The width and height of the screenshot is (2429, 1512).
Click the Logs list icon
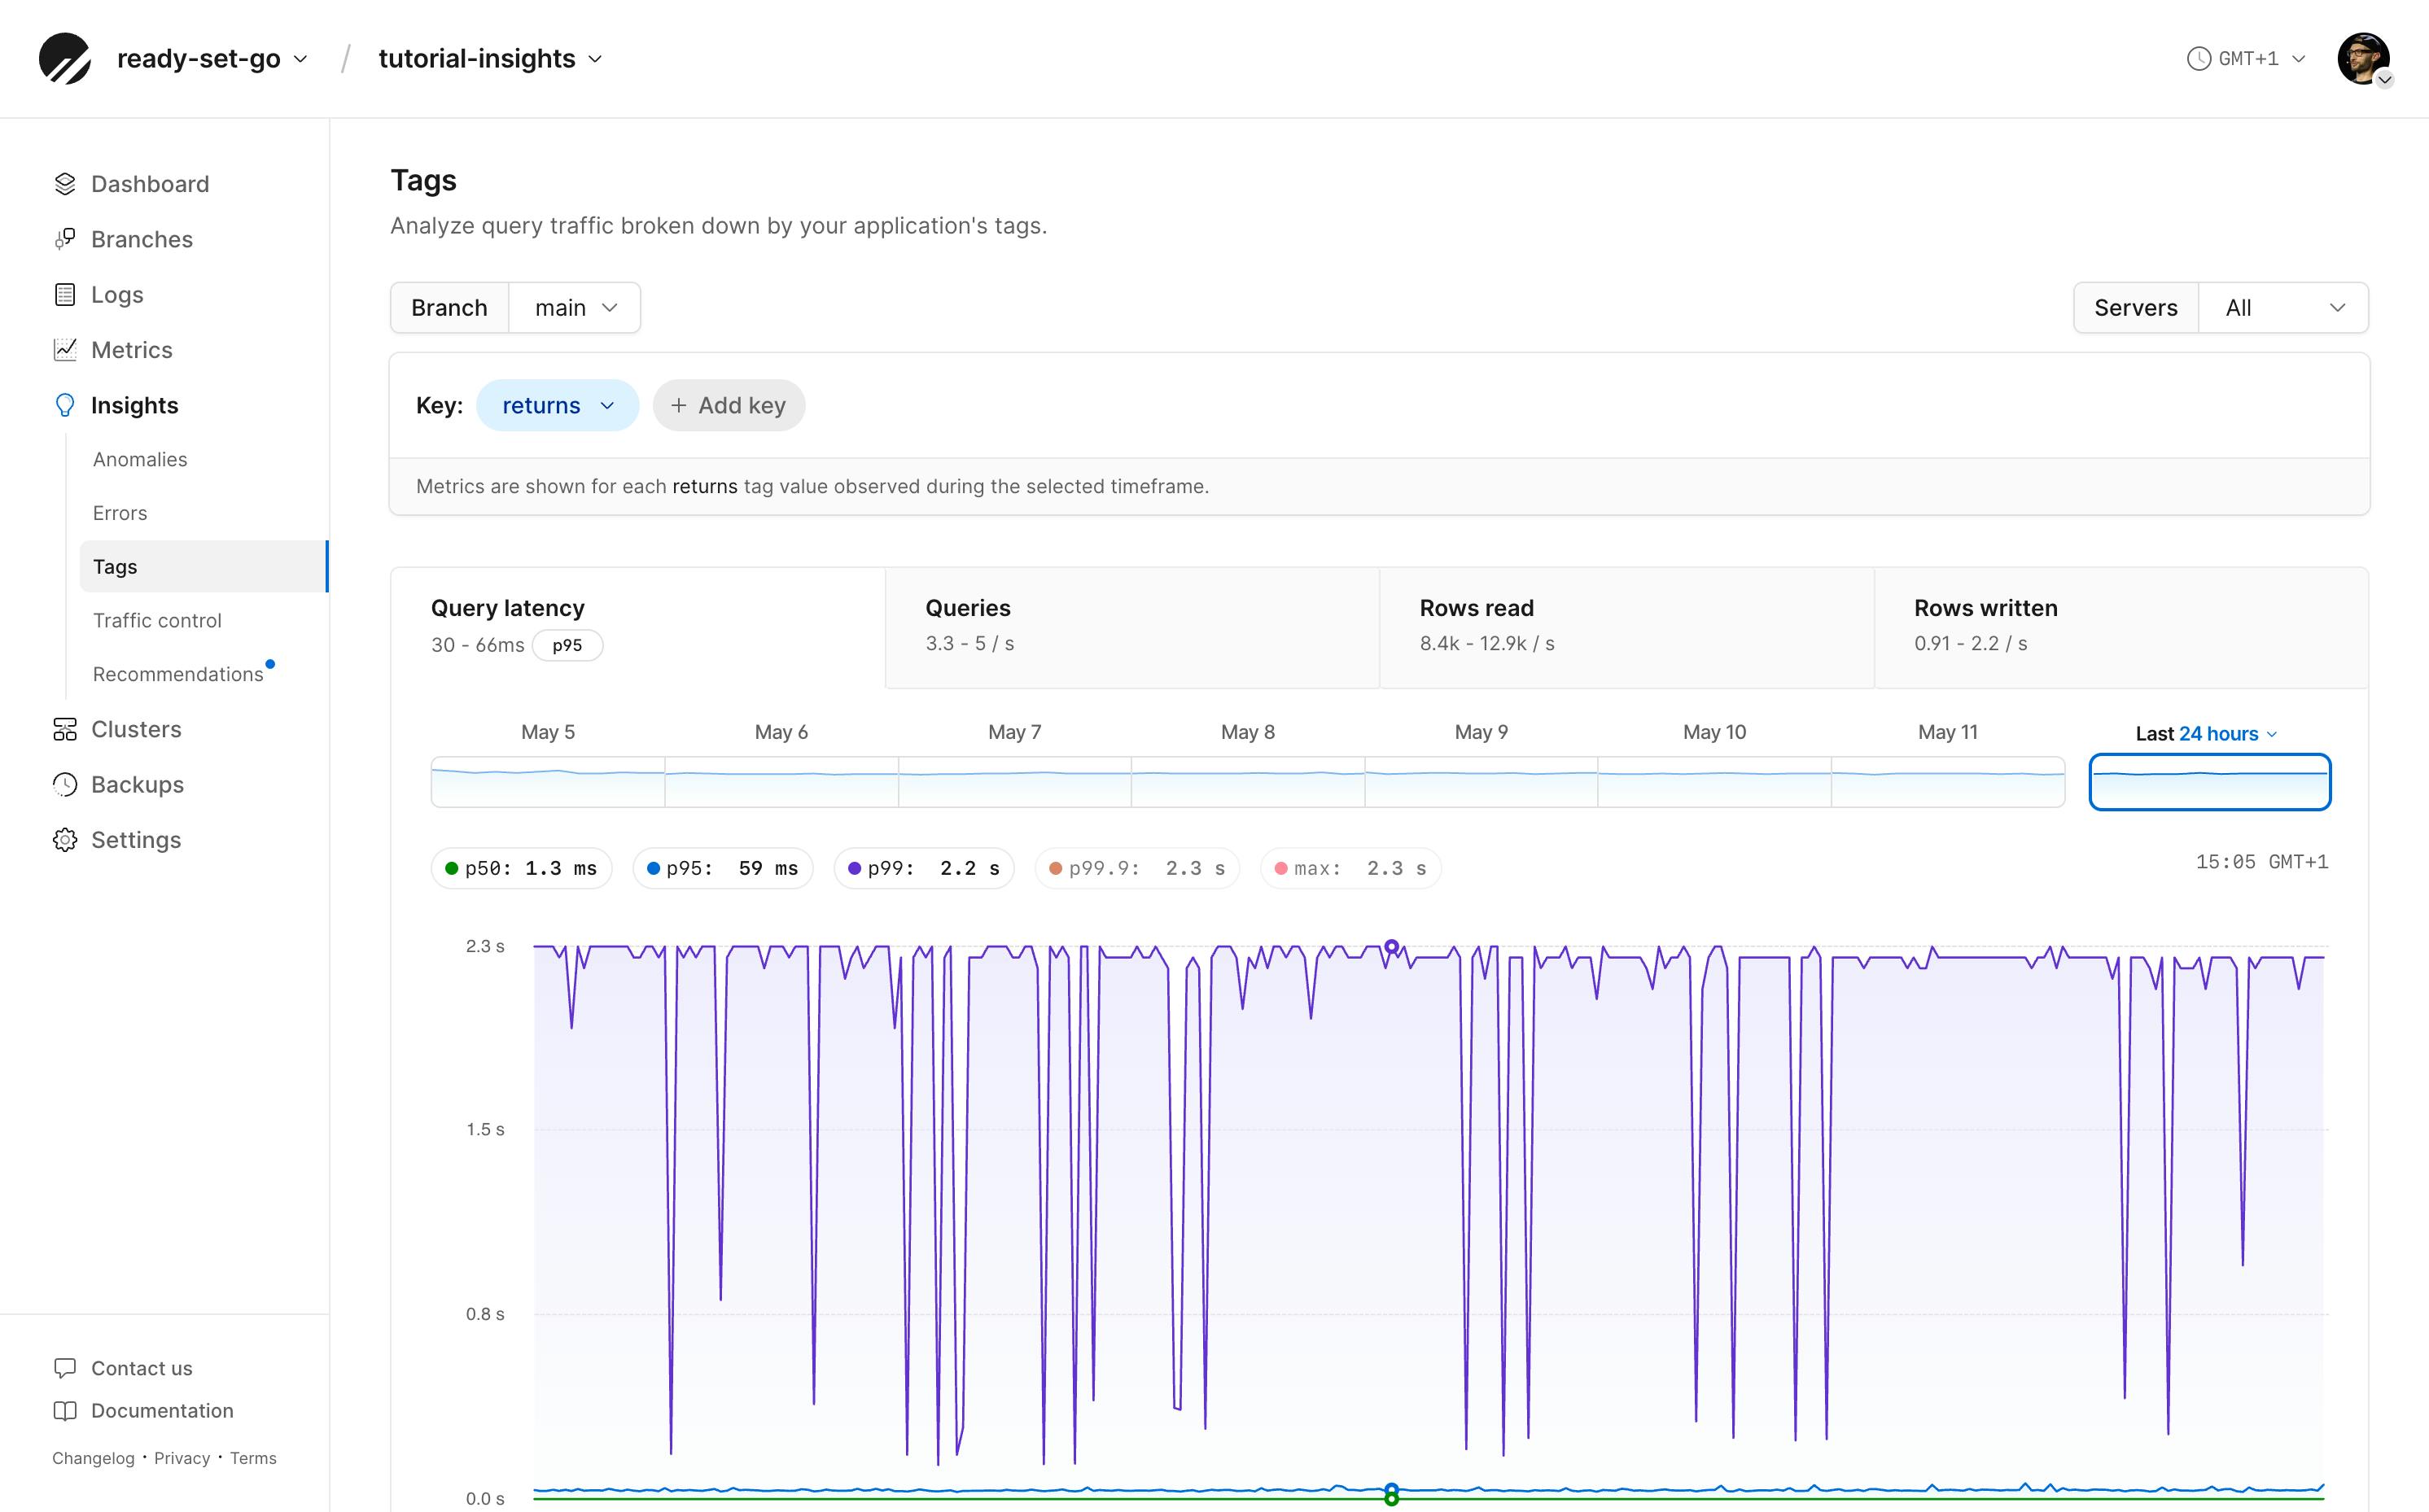click(x=65, y=295)
